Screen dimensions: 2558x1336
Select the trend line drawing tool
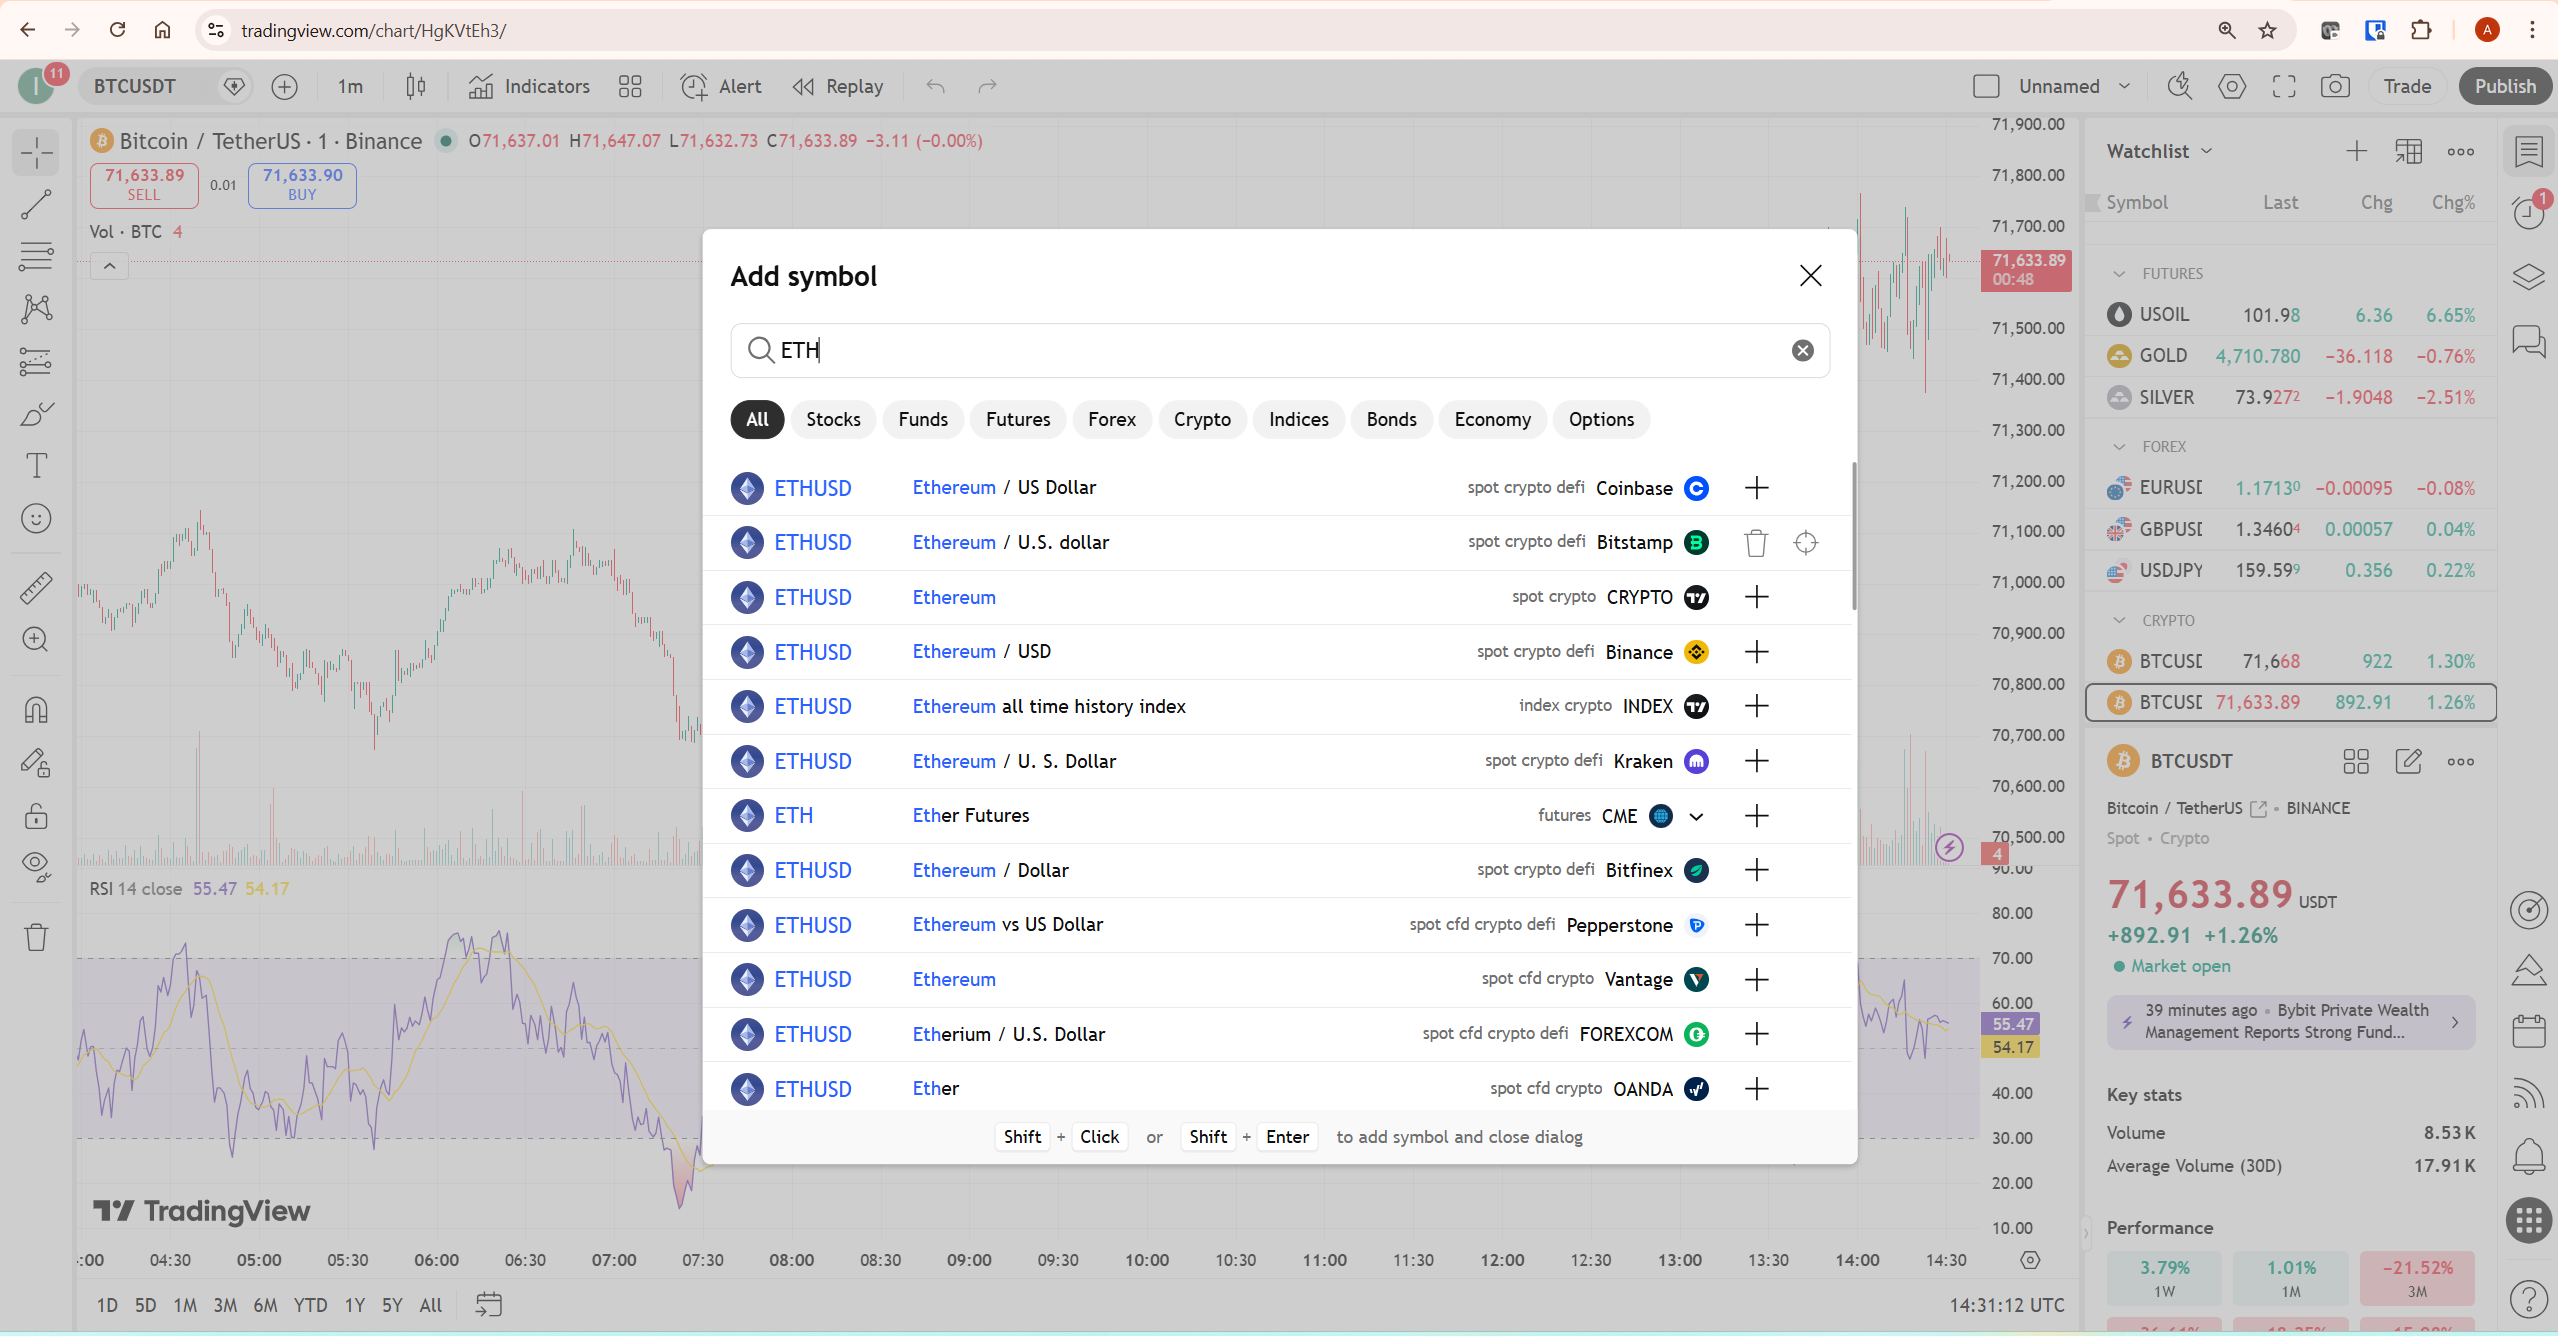(x=36, y=205)
